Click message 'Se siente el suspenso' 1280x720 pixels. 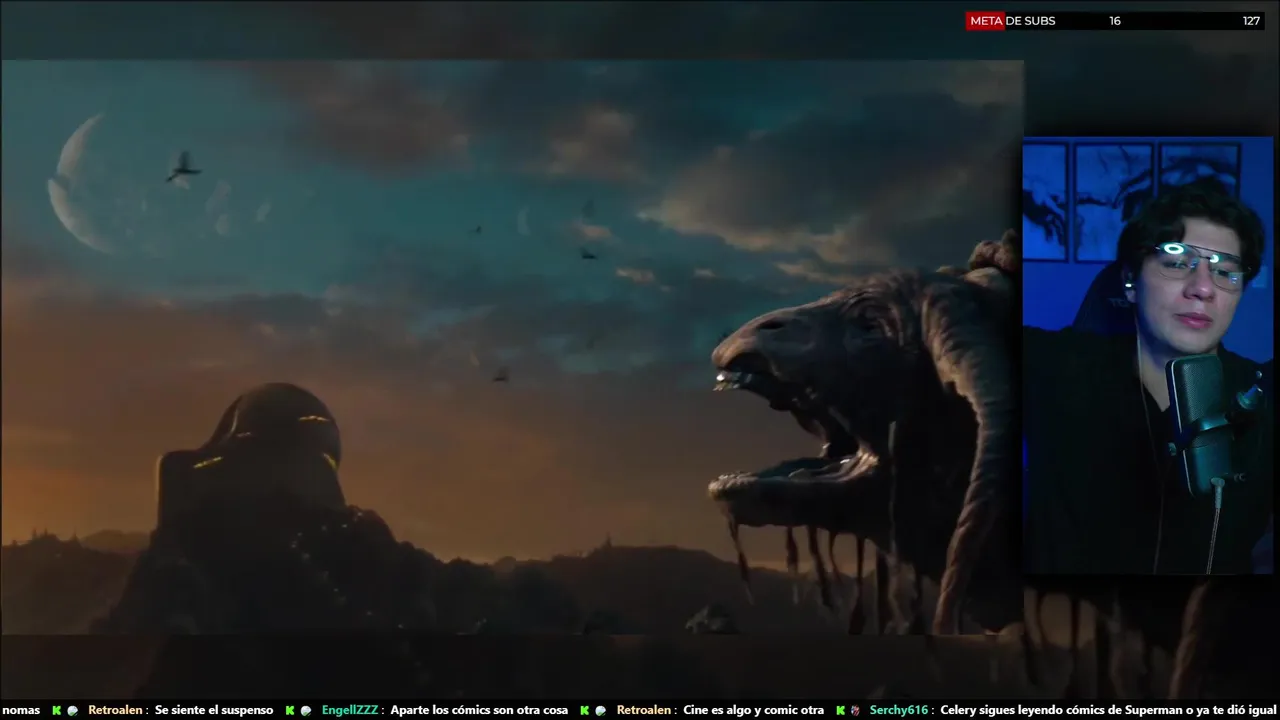(214, 710)
